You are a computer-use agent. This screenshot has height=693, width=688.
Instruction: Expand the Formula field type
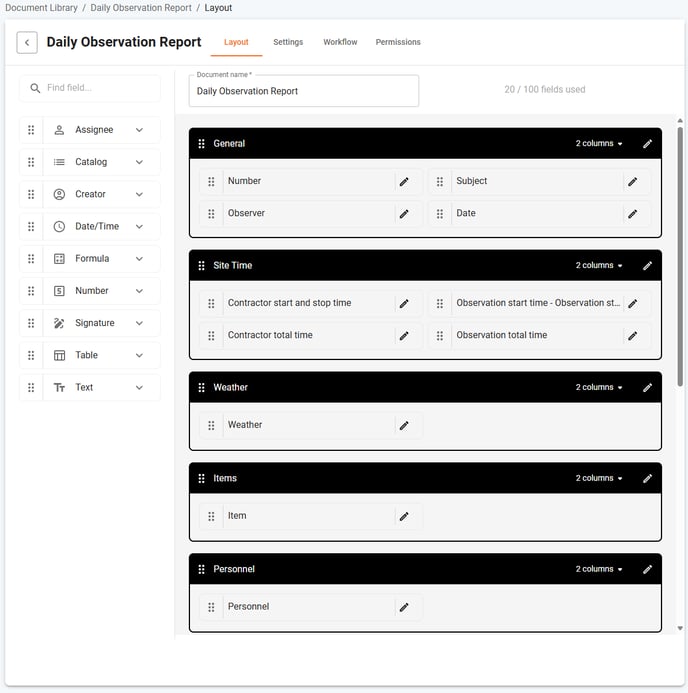139,259
